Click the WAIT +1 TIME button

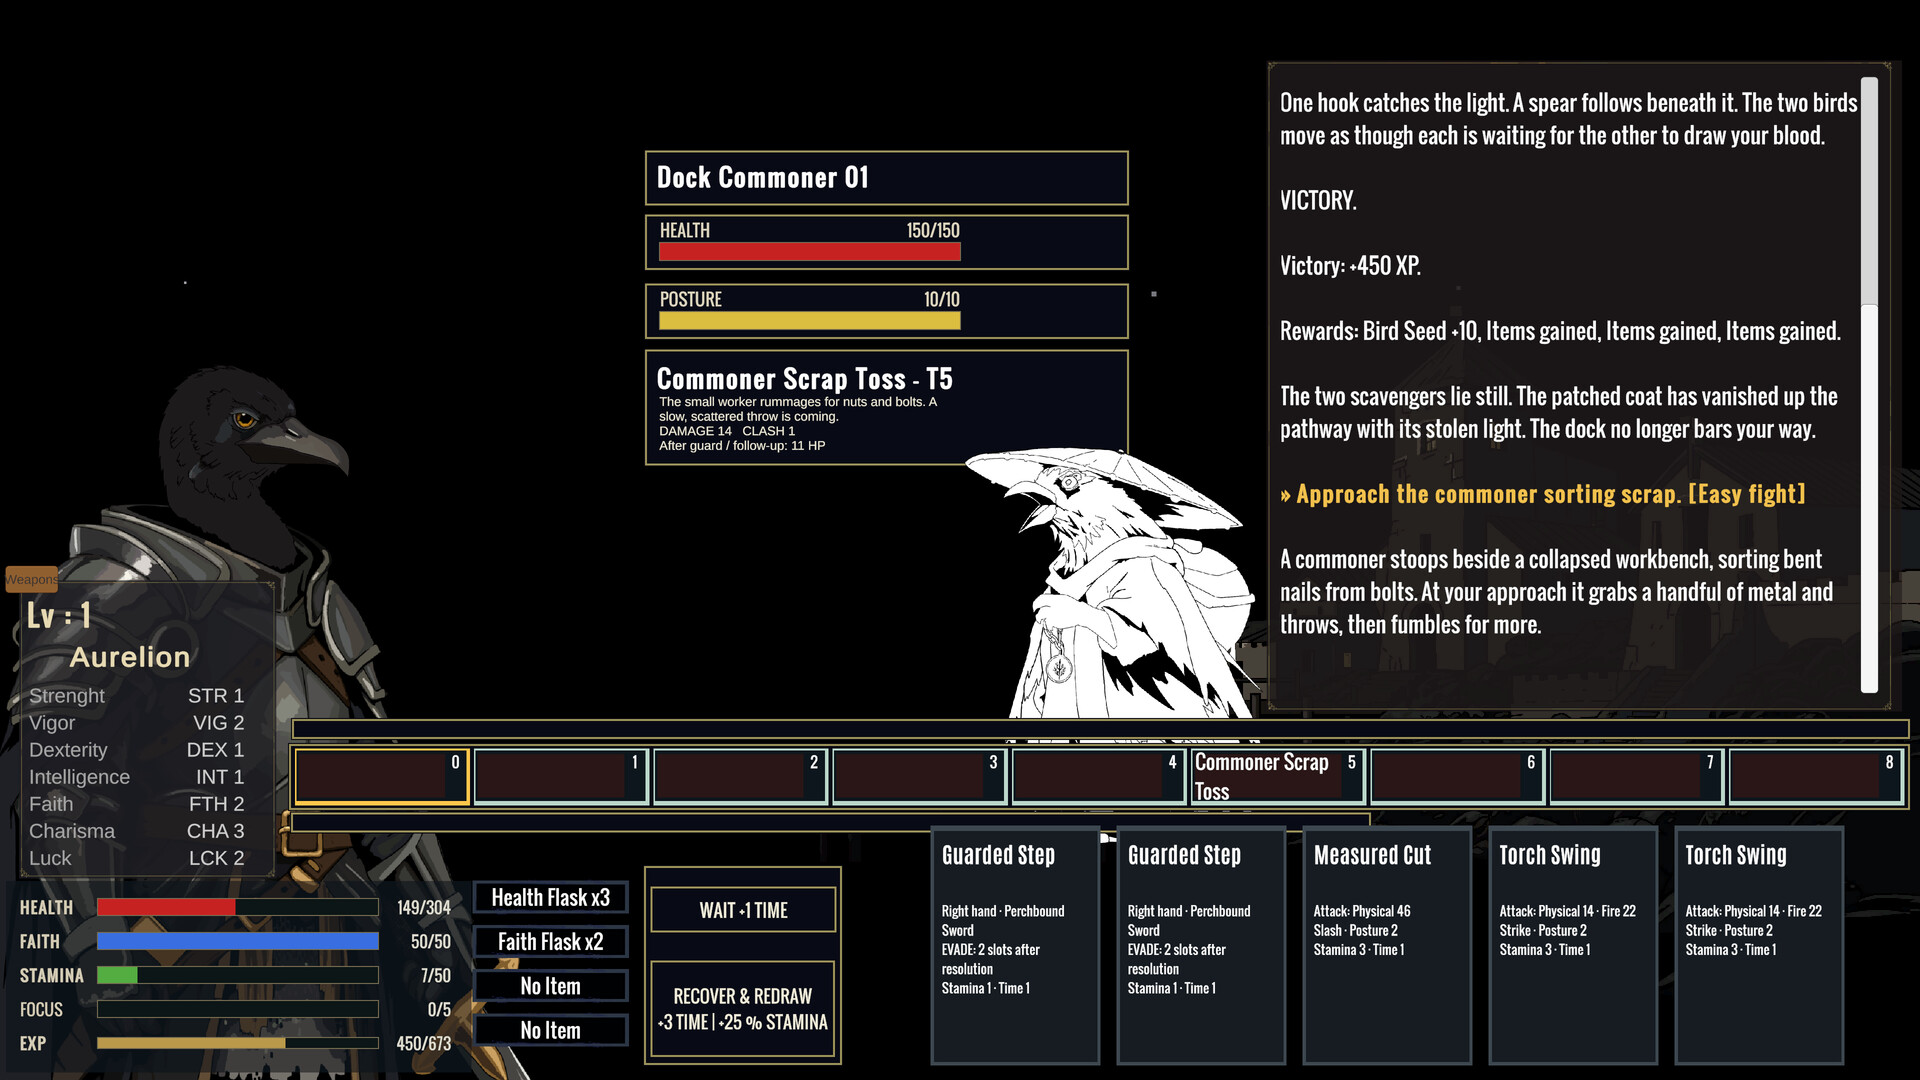743,910
